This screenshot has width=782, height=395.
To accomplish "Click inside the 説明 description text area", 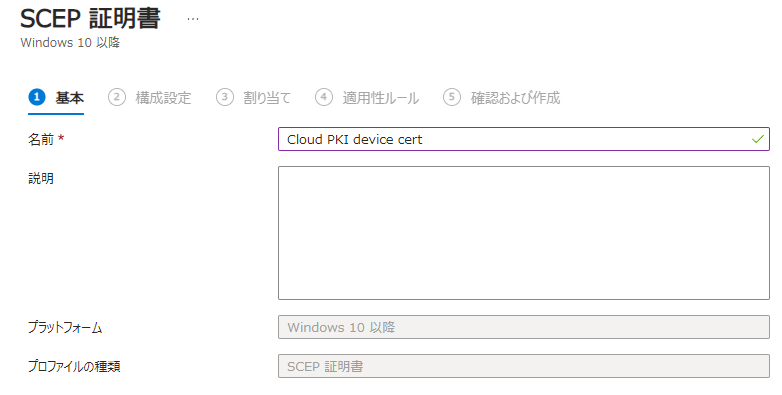I will [524, 233].
